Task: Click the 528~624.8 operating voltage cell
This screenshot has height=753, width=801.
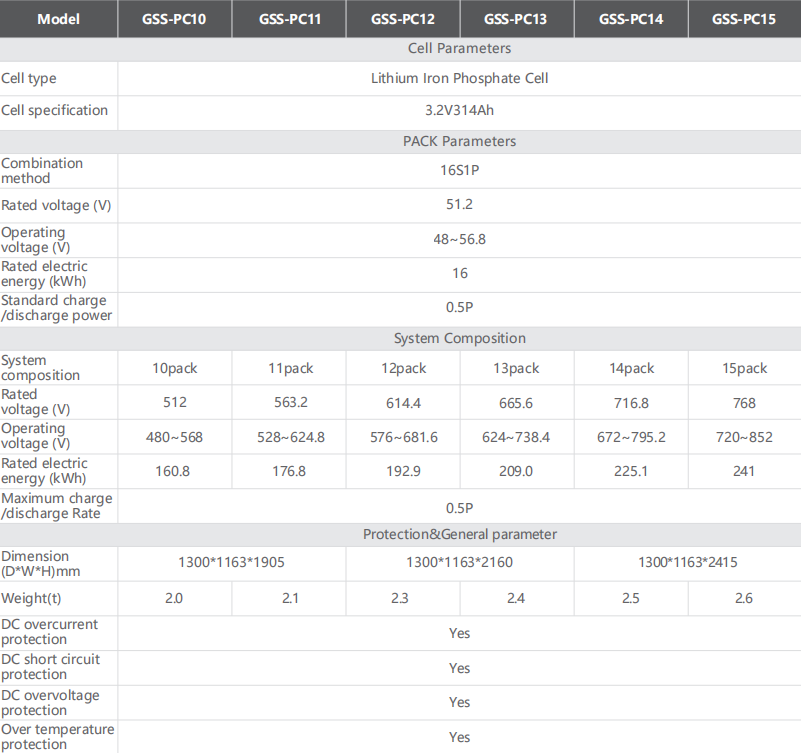Action: click(291, 437)
